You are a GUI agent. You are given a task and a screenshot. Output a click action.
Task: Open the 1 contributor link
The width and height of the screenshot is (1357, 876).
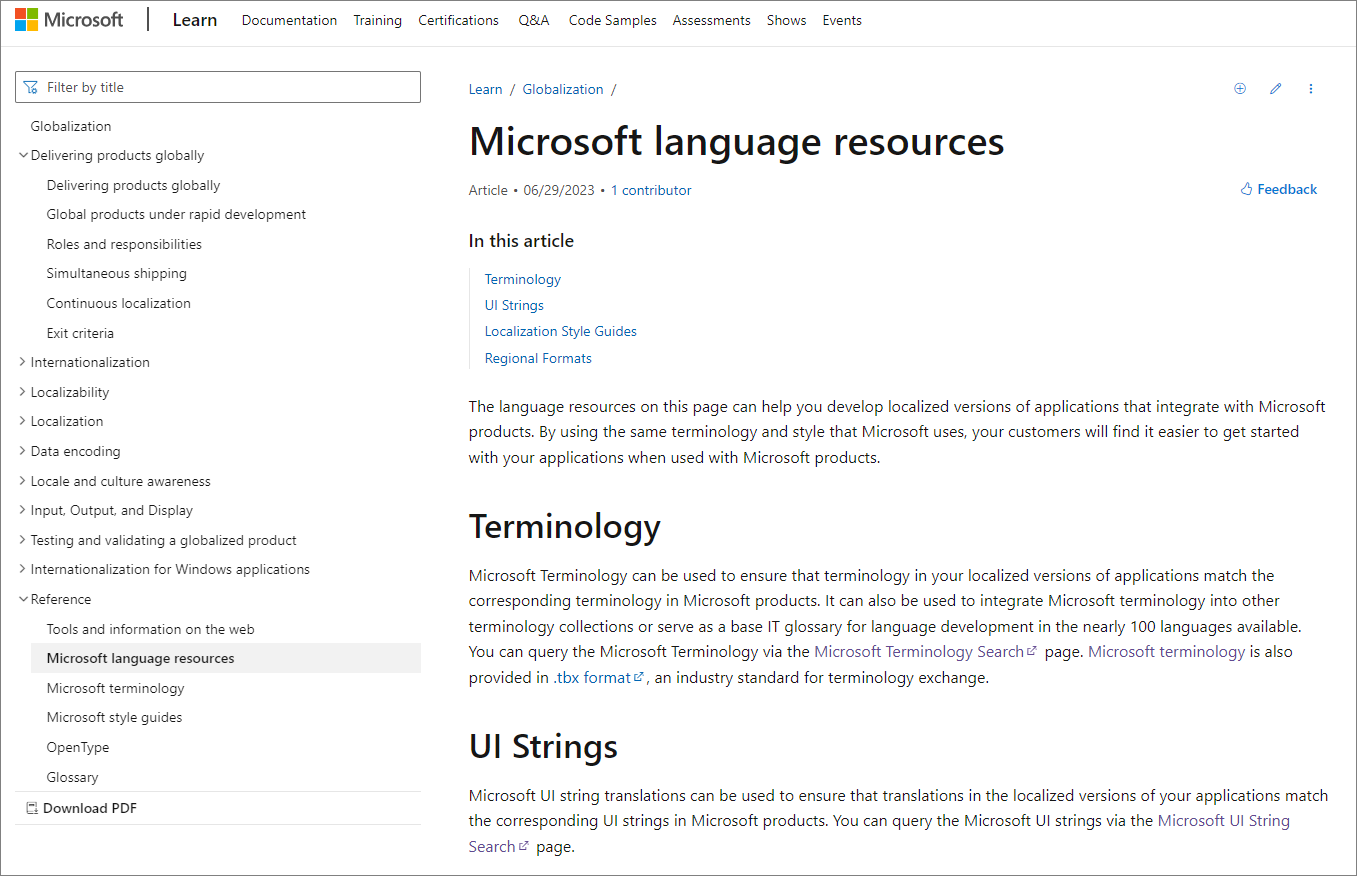(651, 190)
